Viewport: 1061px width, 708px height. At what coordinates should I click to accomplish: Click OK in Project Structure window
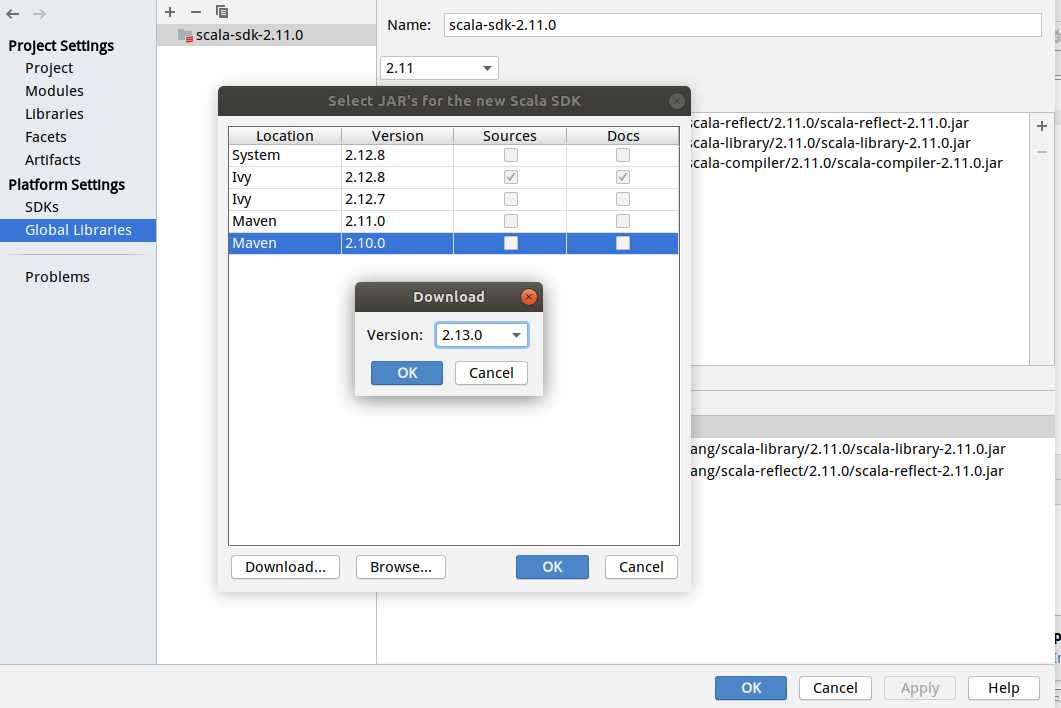click(x=750, y=688)
